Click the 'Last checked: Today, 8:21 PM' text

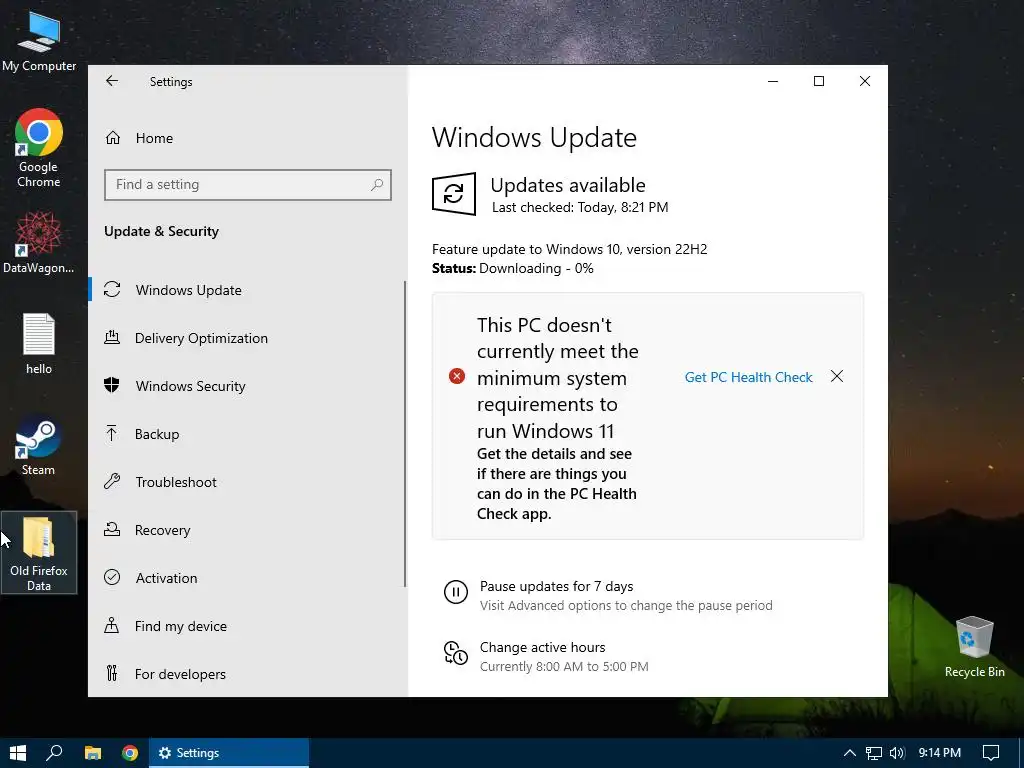coord(580,208)
